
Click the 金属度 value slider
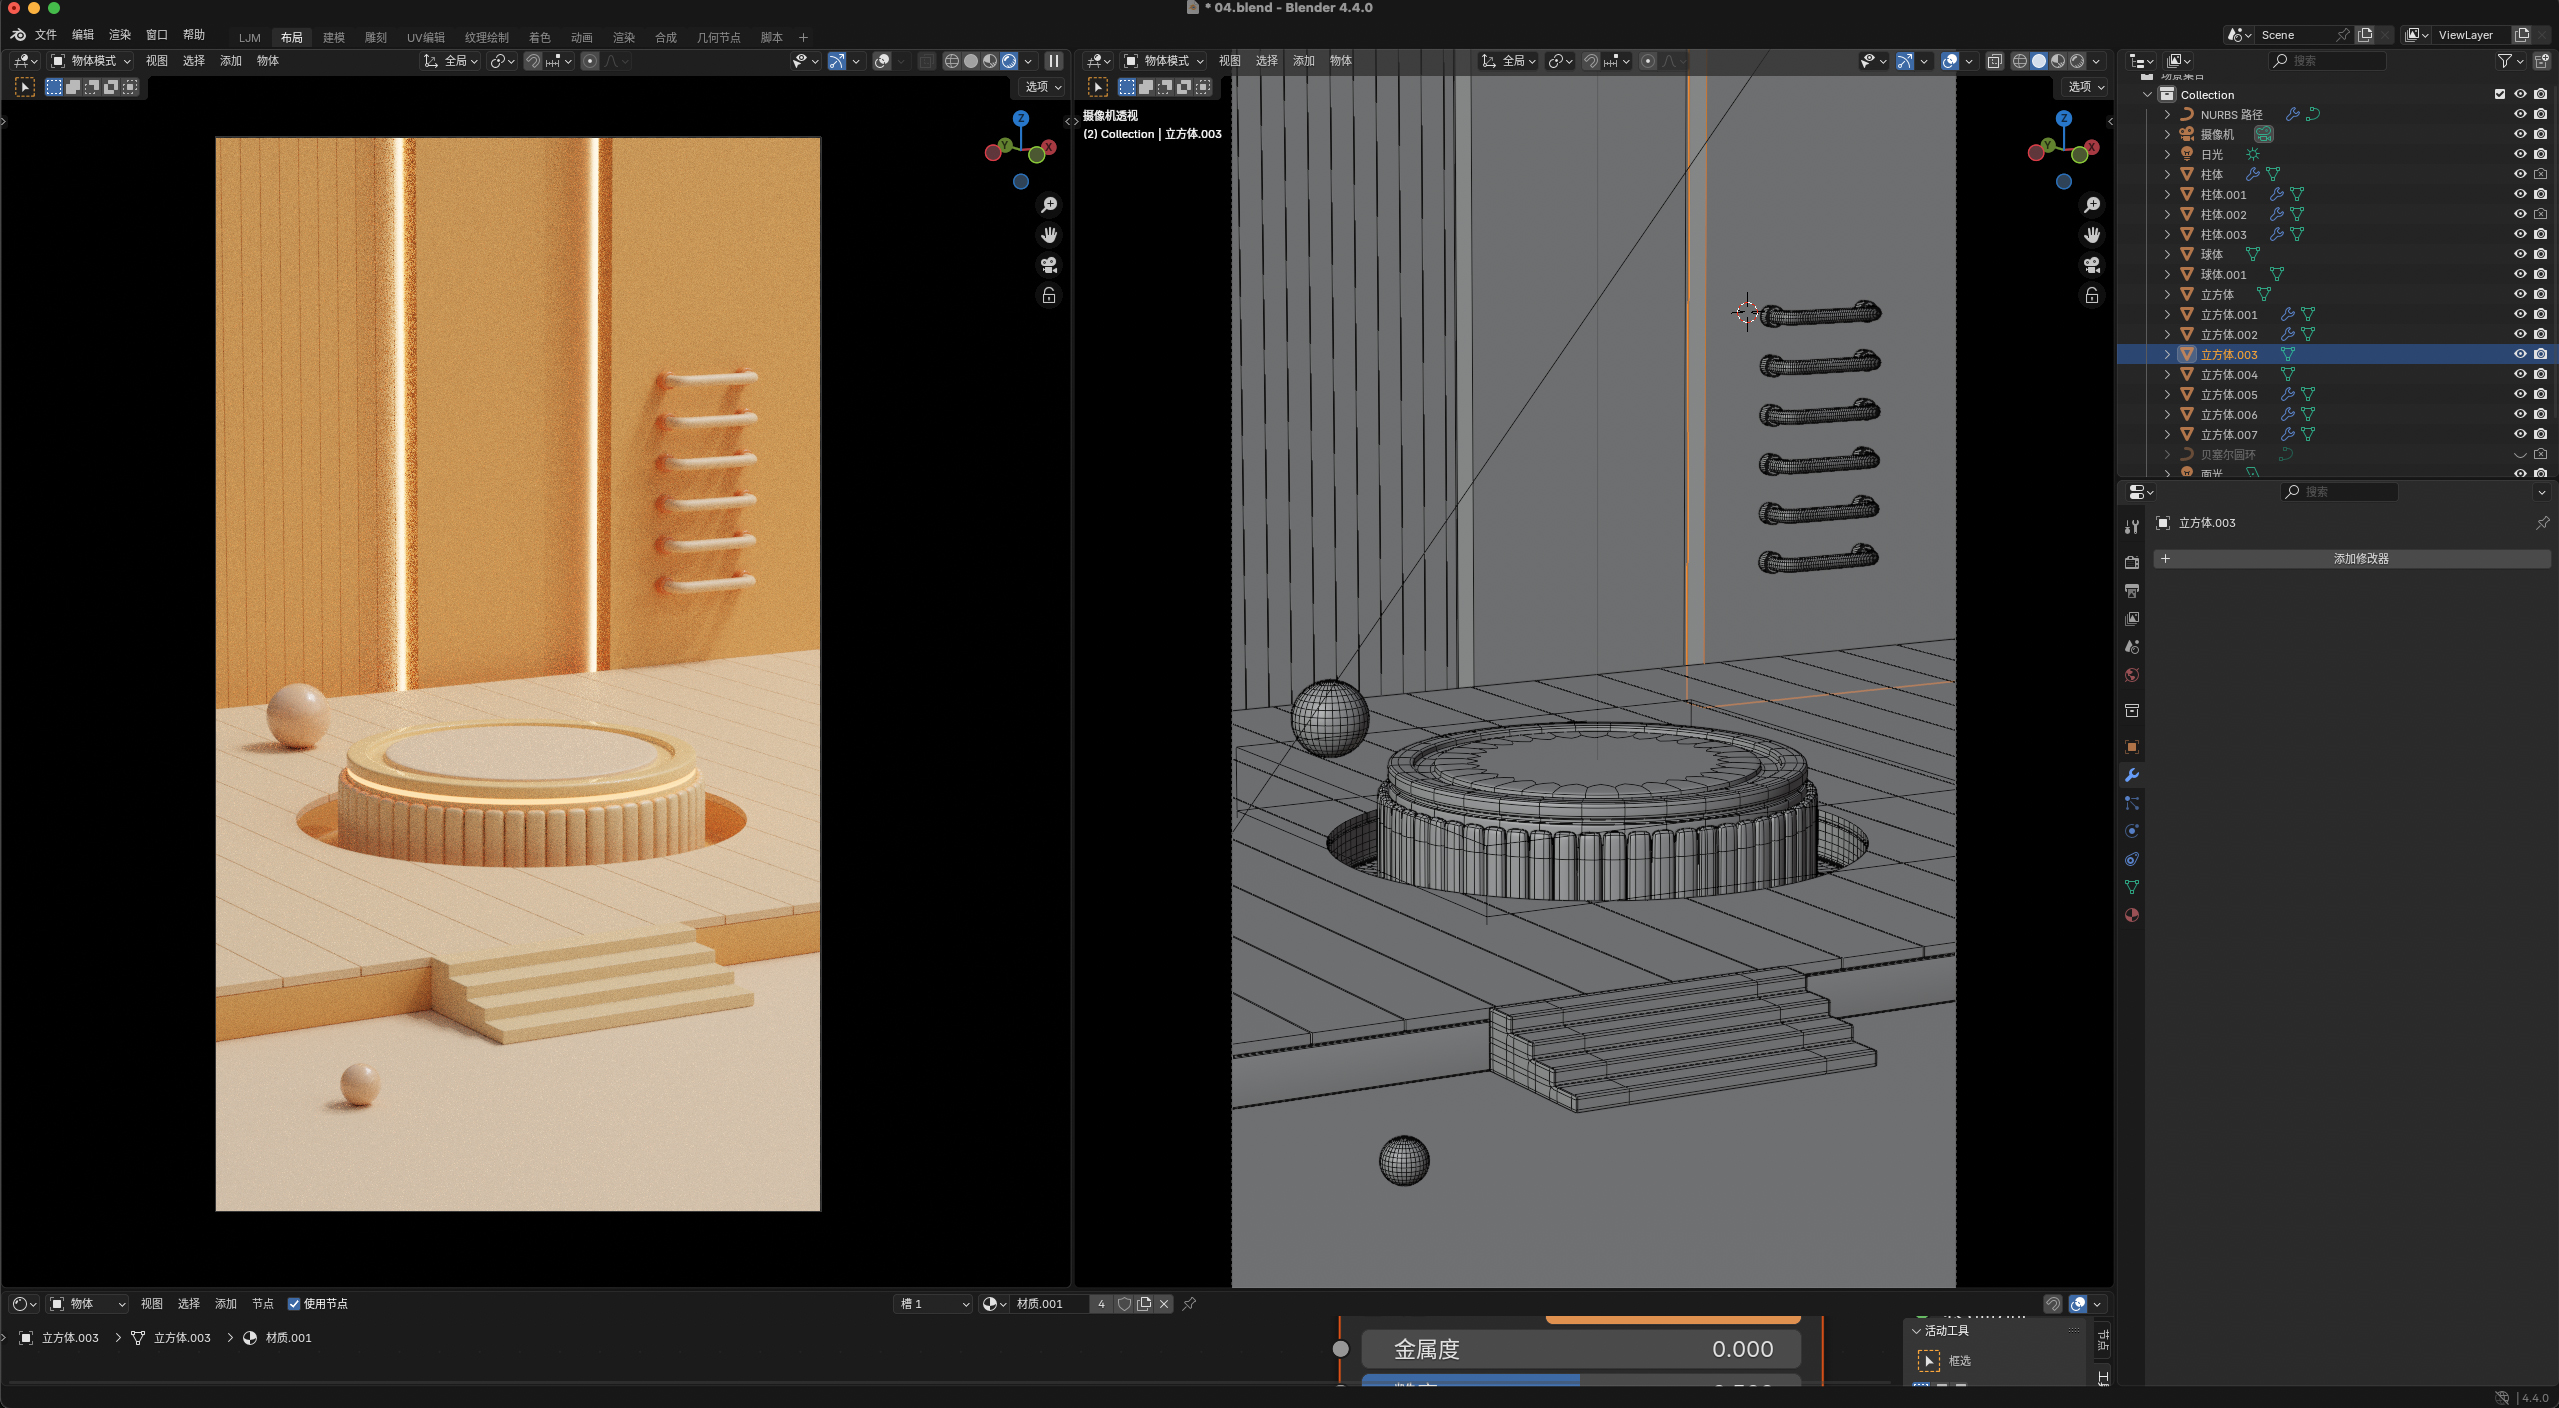[x=1581, y=1349]
